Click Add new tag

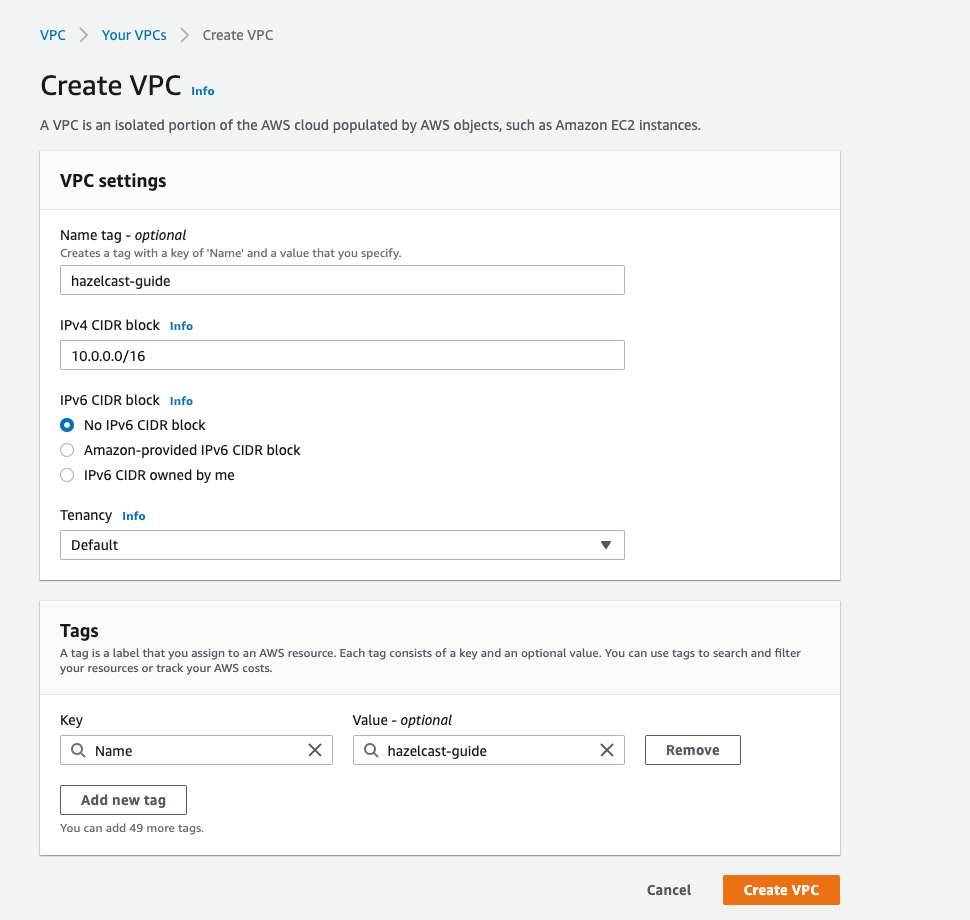point(123,799)
